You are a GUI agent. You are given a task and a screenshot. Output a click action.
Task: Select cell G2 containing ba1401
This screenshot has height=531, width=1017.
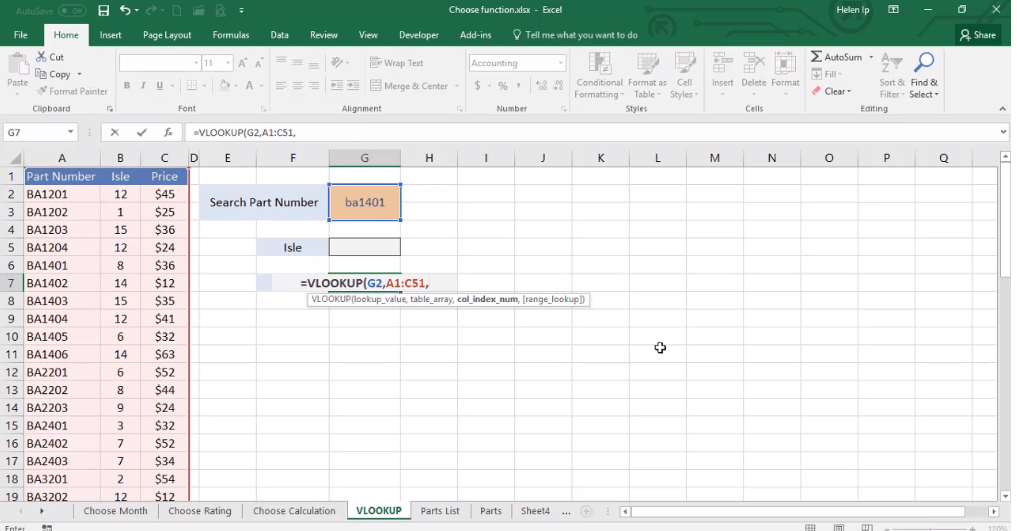coord(365,202)
